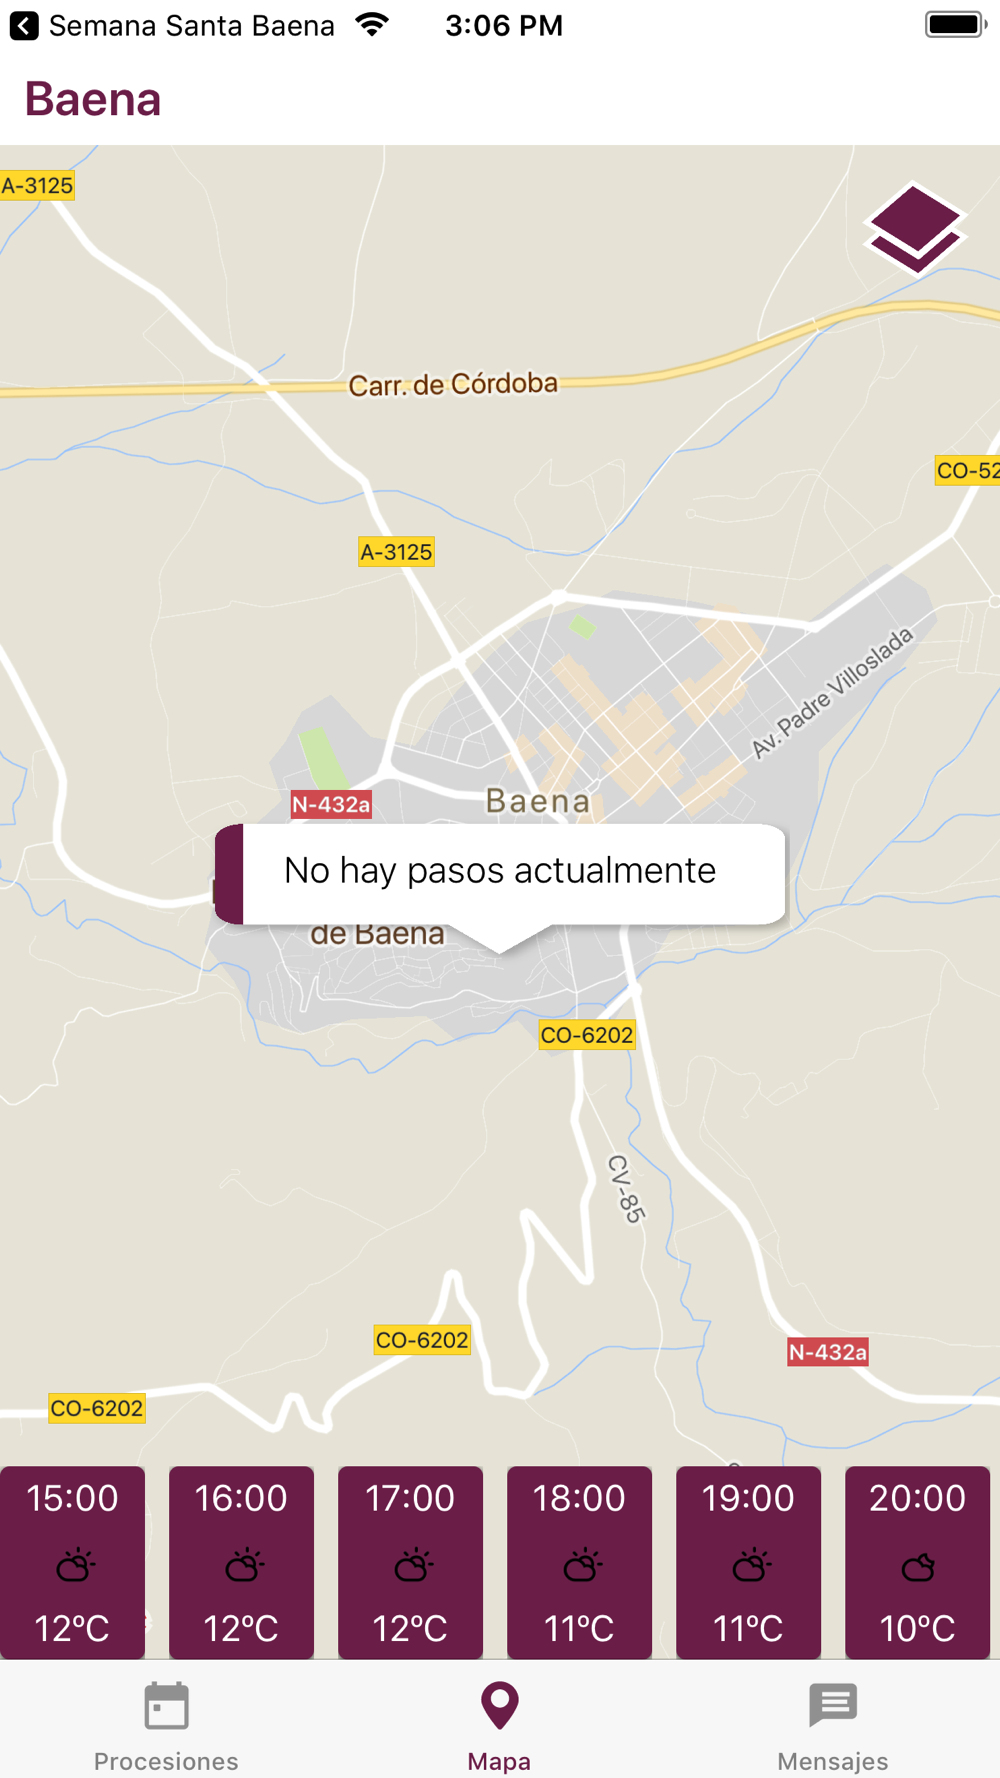Screen dimensions: 1000x1778
Task: Select the 15:00 weather forecast card
Action: (72, 1562)
